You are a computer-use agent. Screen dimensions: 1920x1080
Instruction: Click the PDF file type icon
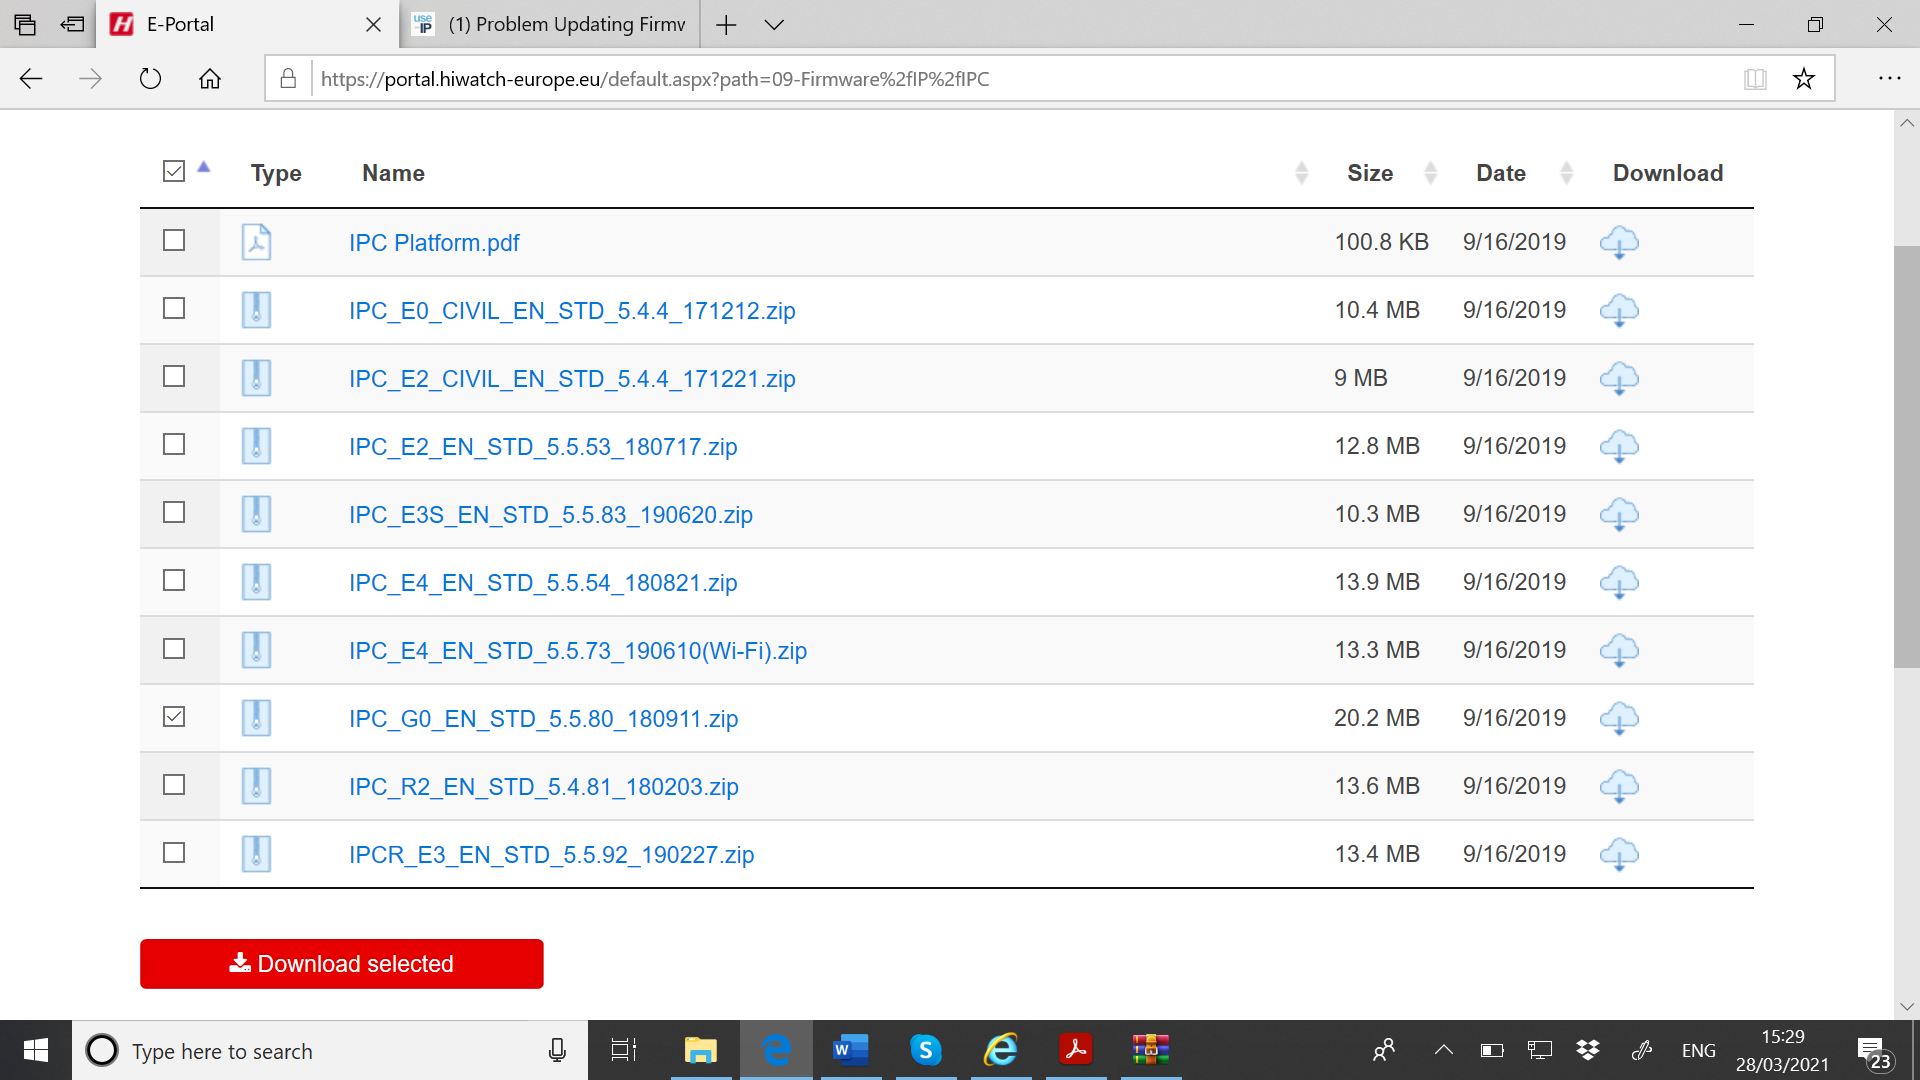256,242
